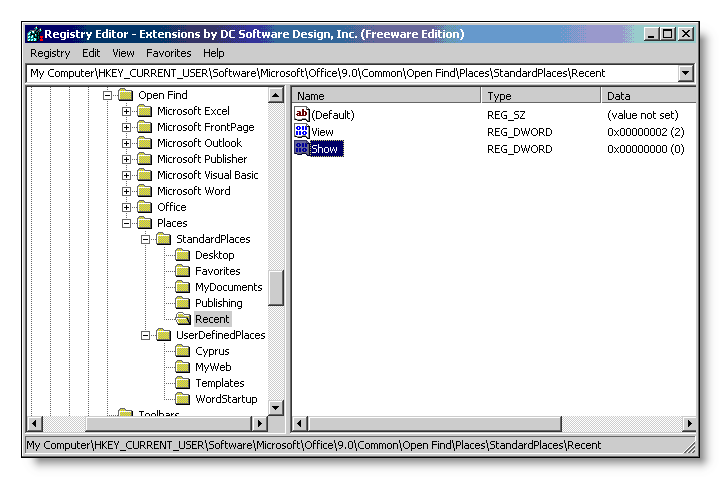
Task: Click the tree pane scroll left arrow
Action: [35, 423]
